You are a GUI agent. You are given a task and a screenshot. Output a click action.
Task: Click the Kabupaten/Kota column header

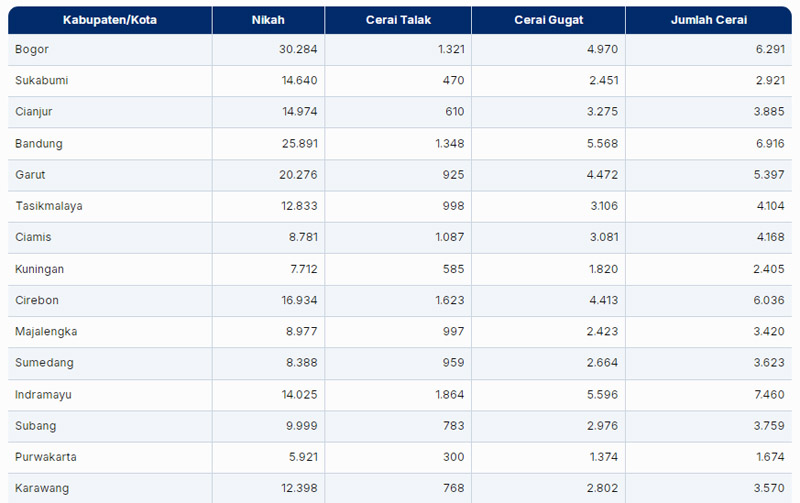tap(110, 20)
